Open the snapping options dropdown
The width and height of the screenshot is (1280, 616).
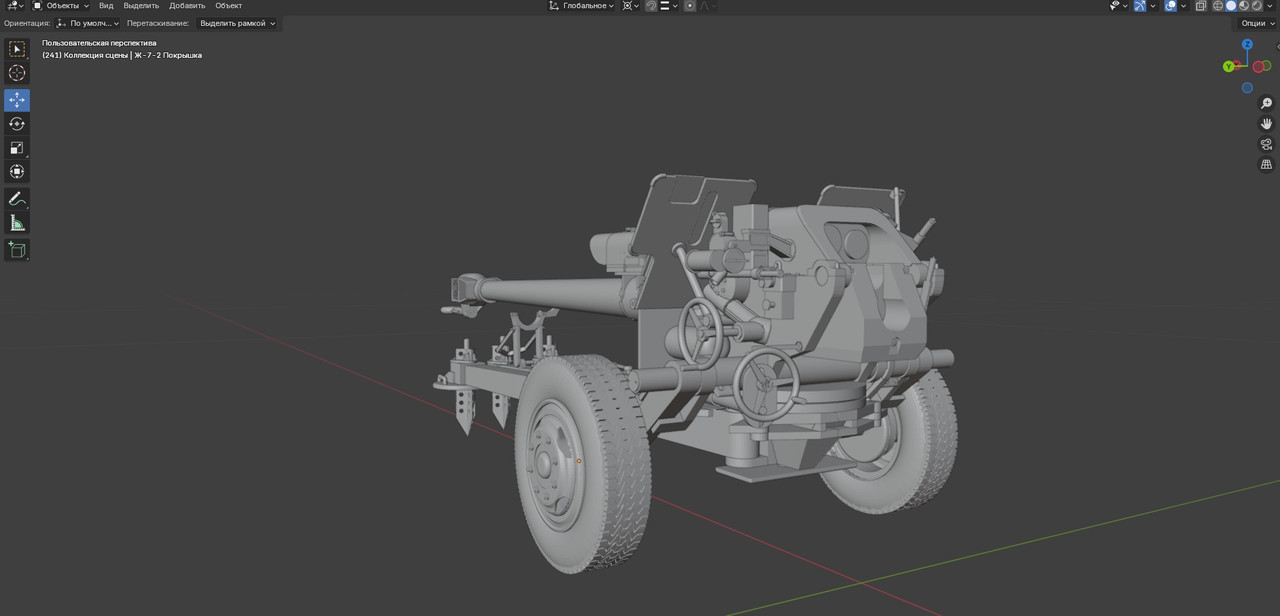tap(669, 5)
